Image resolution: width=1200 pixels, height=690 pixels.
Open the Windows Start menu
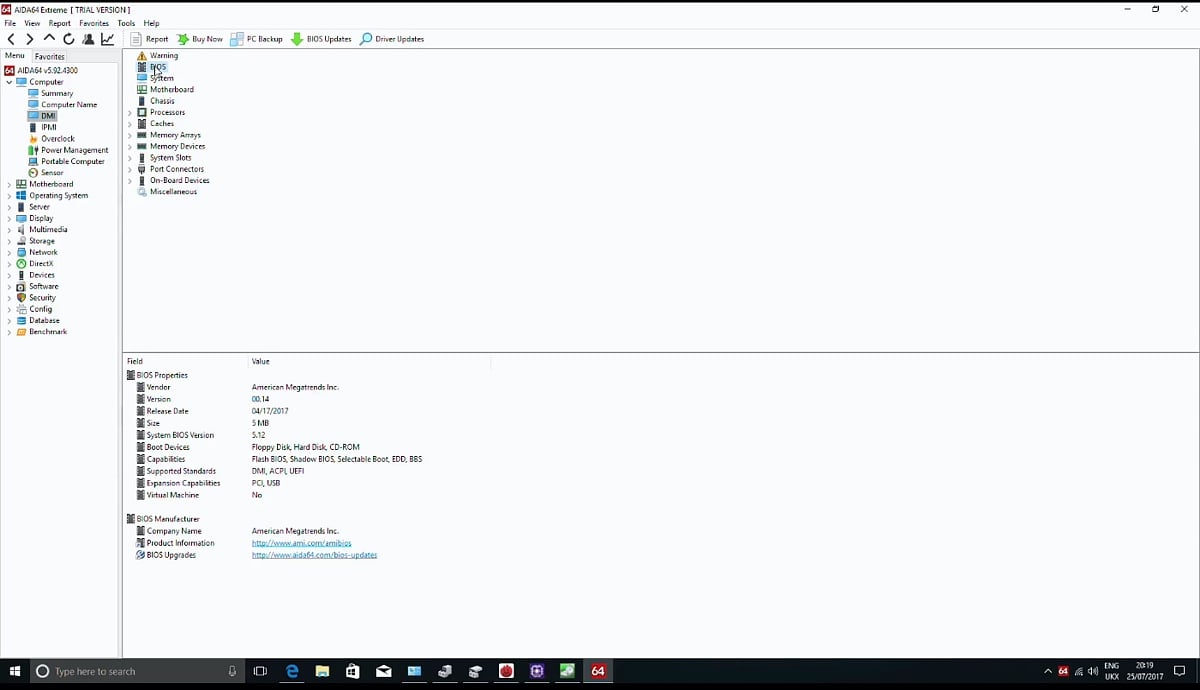[15, 671]
